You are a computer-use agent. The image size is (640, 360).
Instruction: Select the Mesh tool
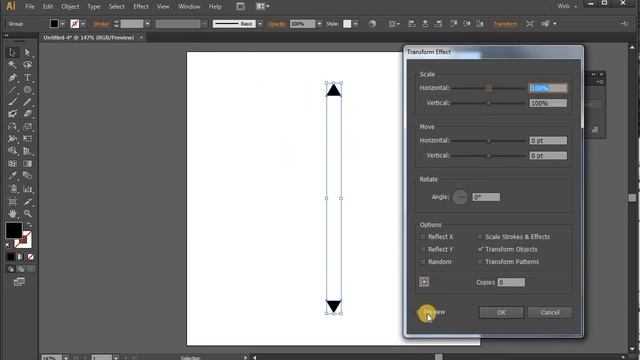click(12, 164)
